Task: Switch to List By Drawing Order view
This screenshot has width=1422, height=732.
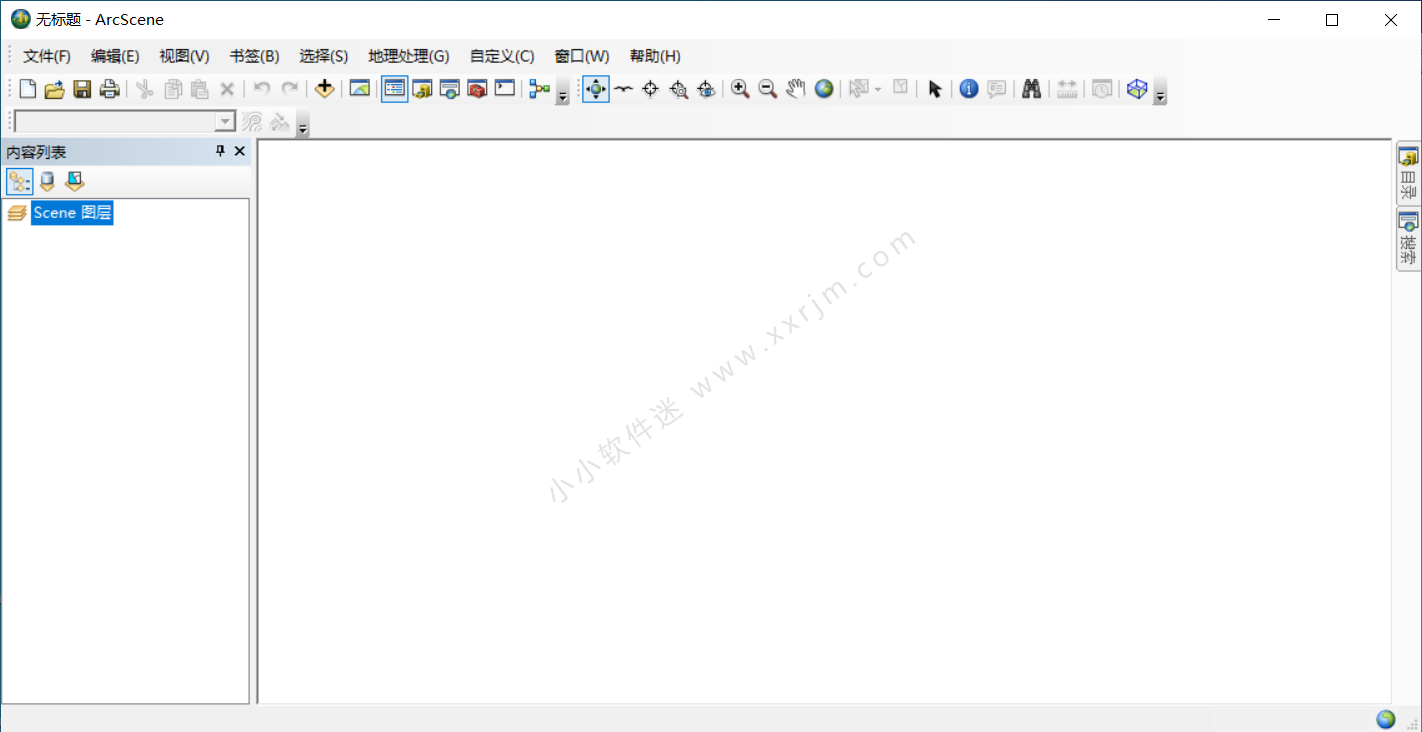Action: click(19, 181)
